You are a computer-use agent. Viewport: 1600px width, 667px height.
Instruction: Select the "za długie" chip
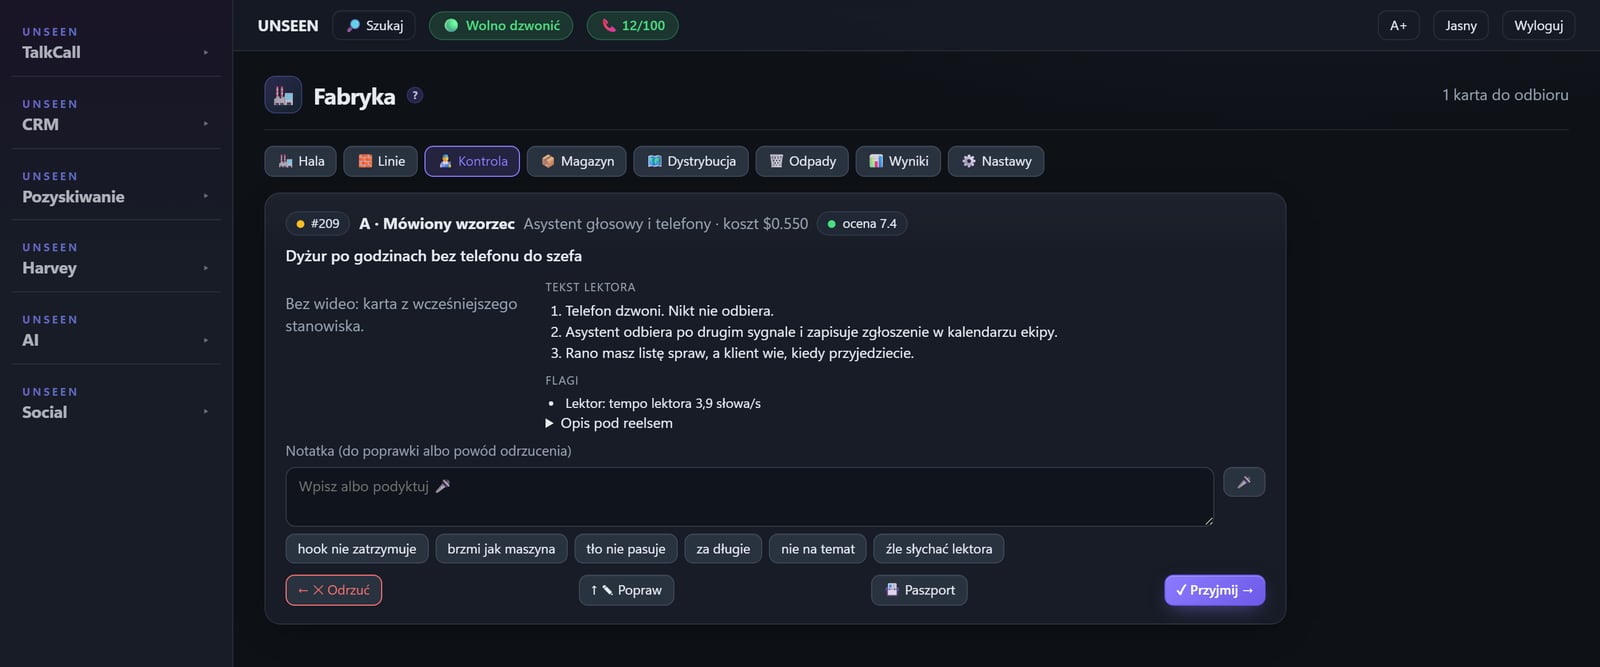pyautogui.click(x=723, y=549)
